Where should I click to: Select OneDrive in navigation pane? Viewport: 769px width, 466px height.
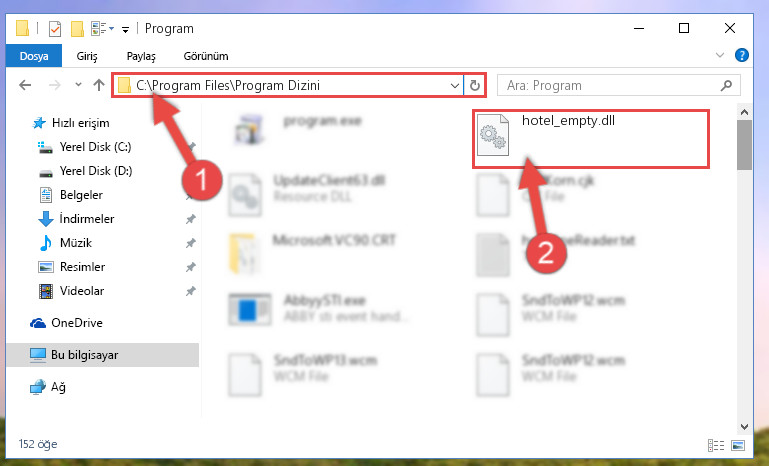tap(77, 323)
